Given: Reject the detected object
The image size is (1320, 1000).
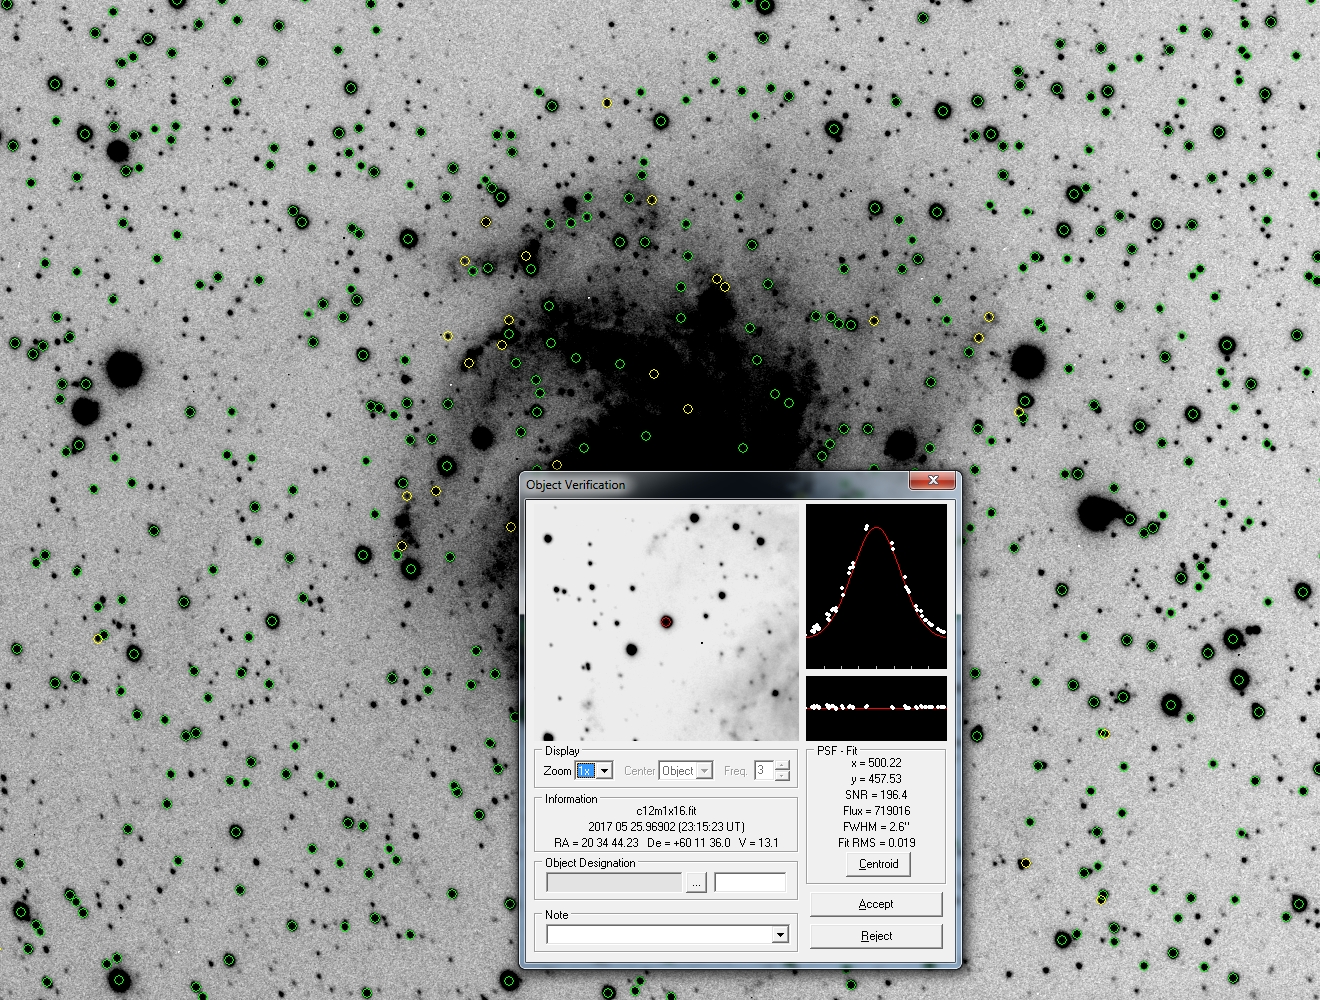Looking at the screenshot, I should point(876,936).
